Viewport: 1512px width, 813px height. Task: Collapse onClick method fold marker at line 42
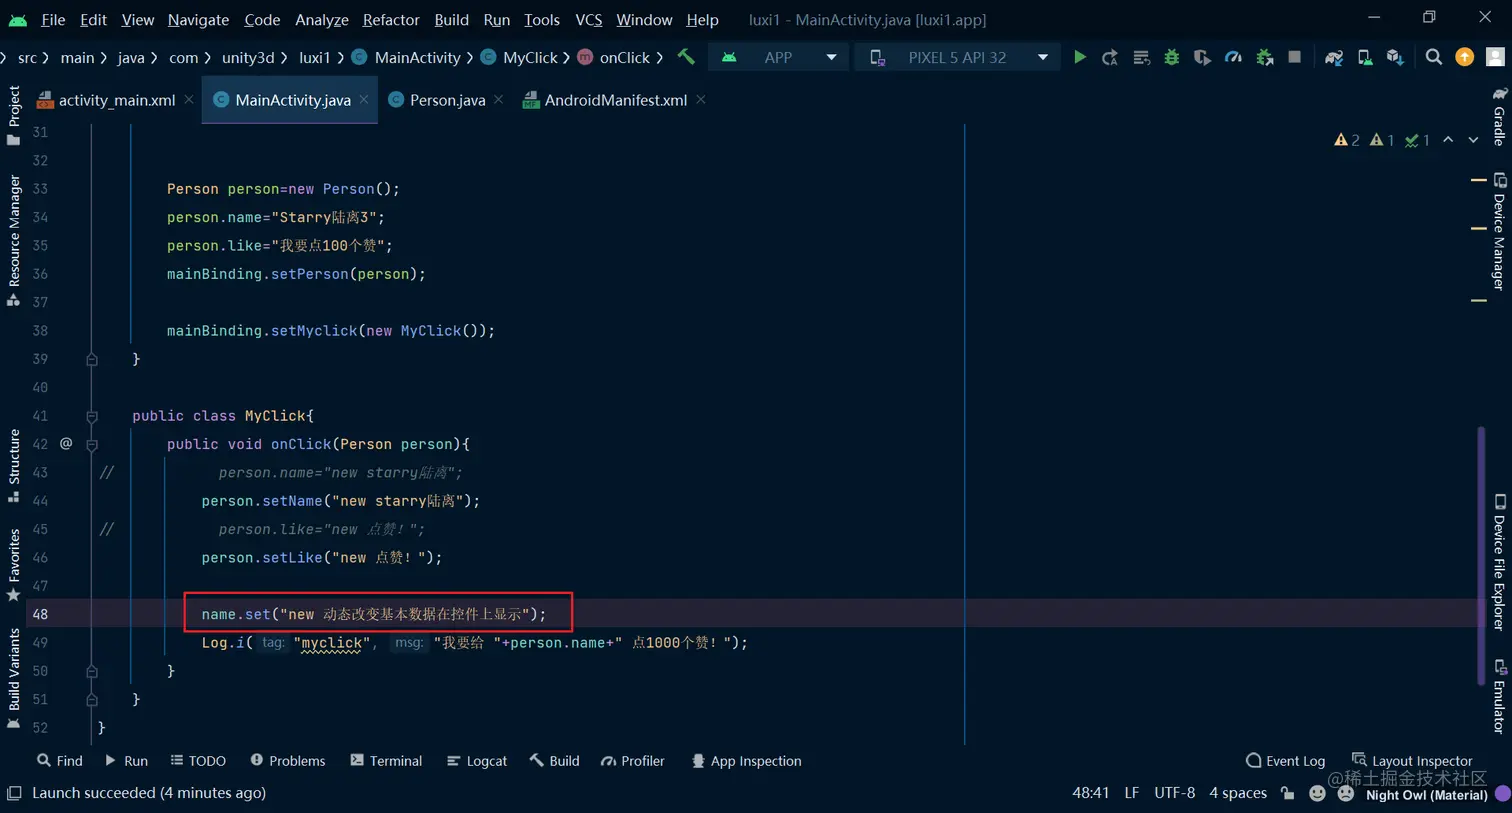click(92, 444)
